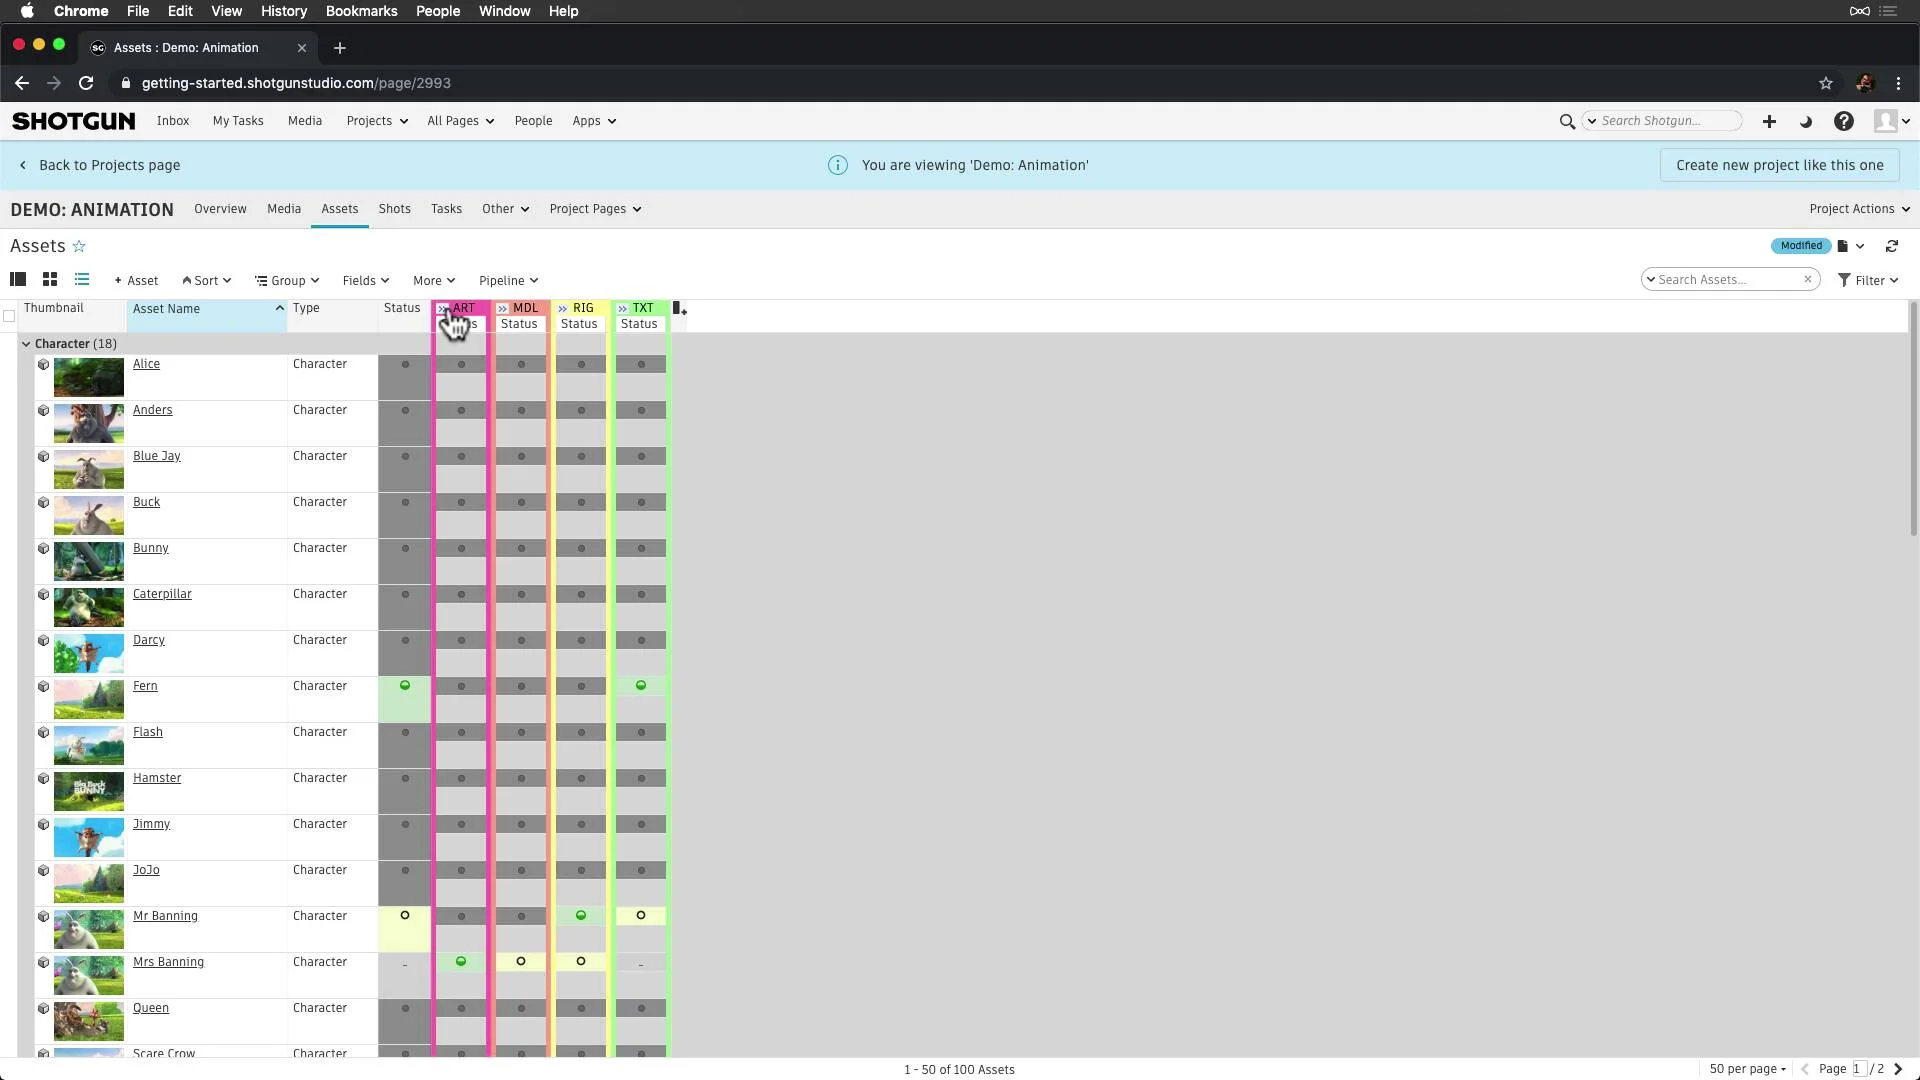Expand the Character group expander

(x=26, y=343)
